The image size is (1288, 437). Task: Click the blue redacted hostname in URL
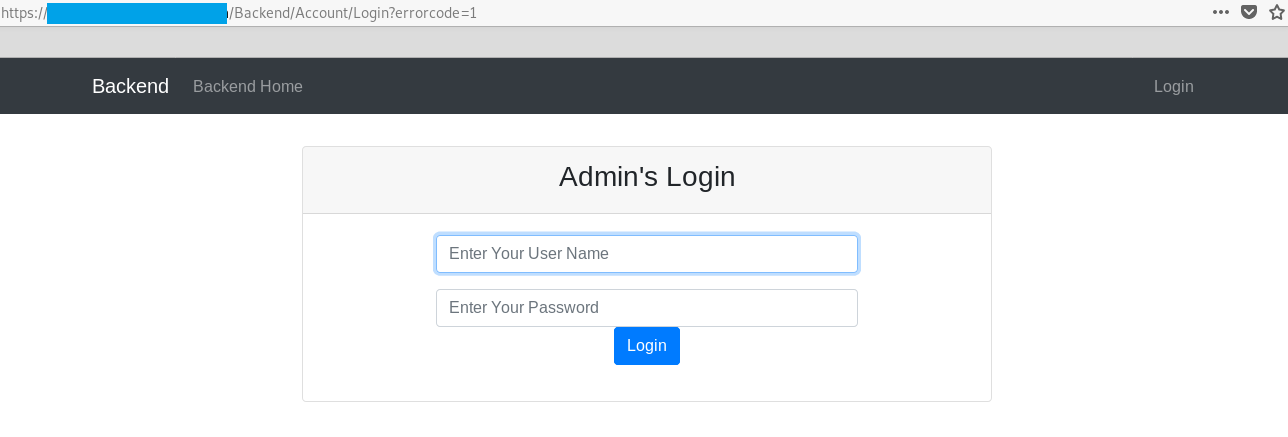pos(137,13)
